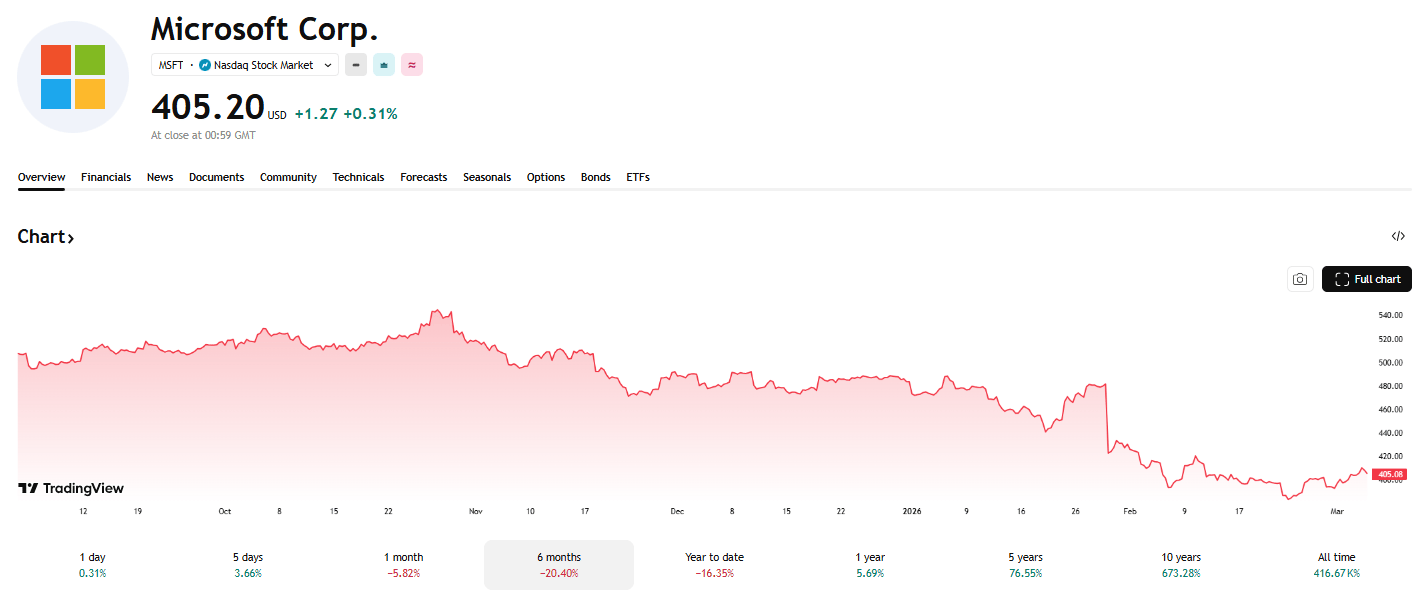Click the 405.08 current price label
The width and height of the screenshot is (1422, 606).
(1389, 474)
